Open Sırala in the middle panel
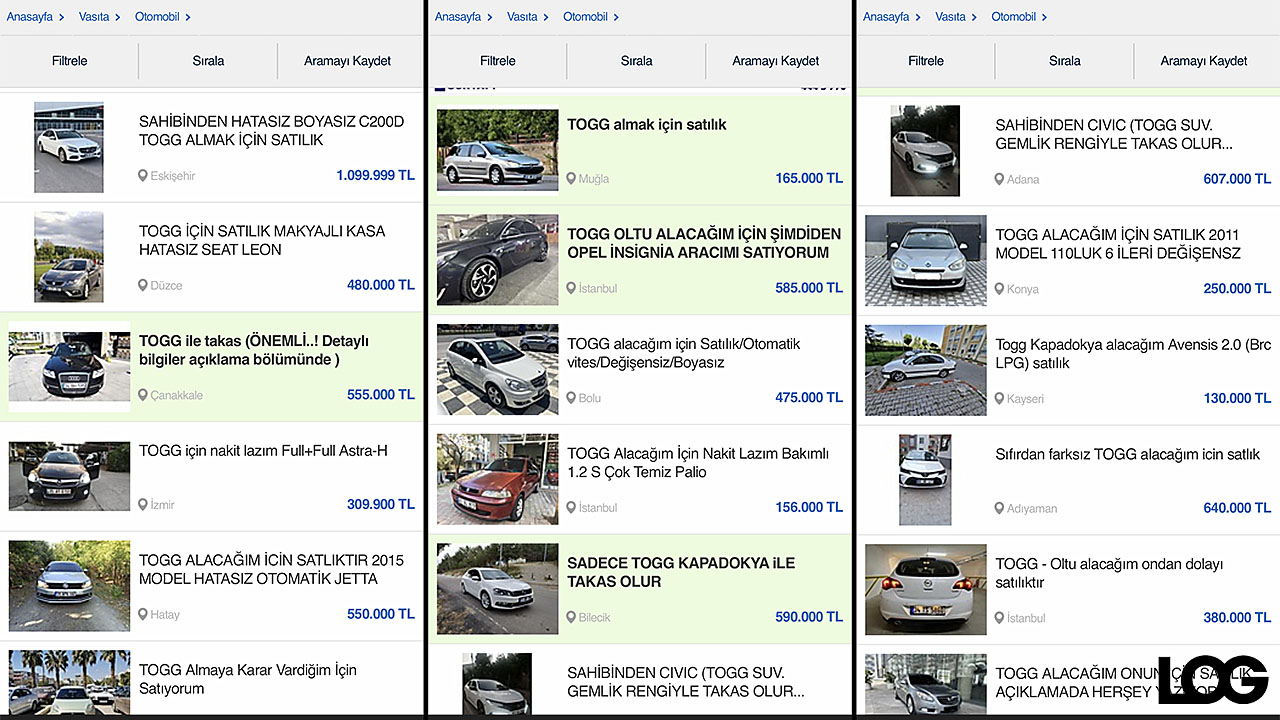 tap(636, 61)
